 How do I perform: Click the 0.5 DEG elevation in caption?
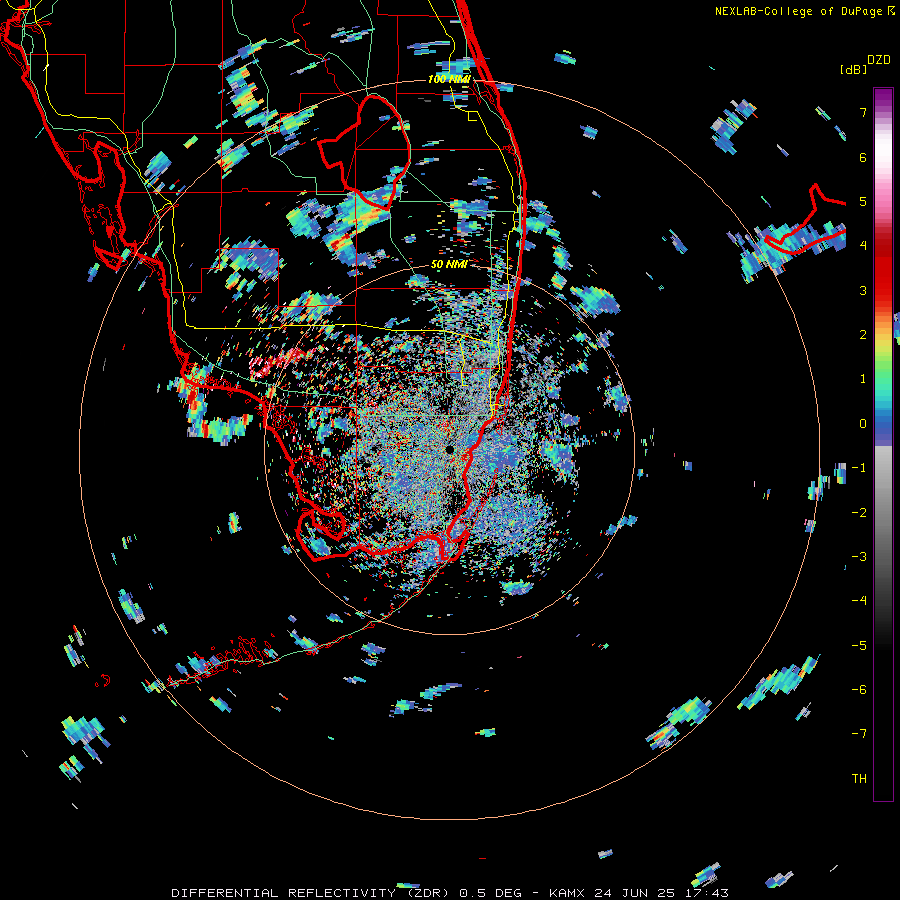(490, 893)
